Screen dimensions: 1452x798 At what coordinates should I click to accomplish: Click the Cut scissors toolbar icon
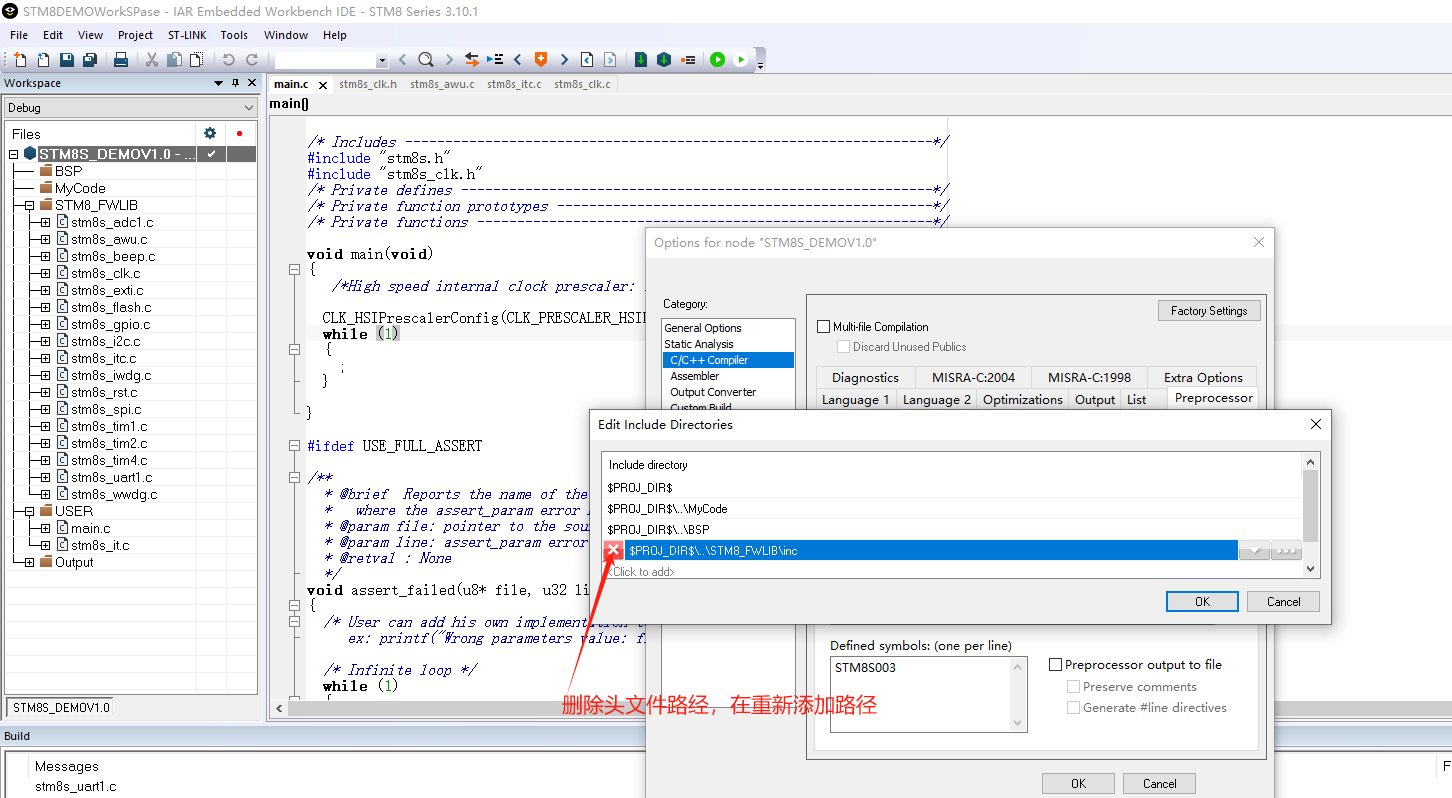pyautogui.click(x=152, y=60)
